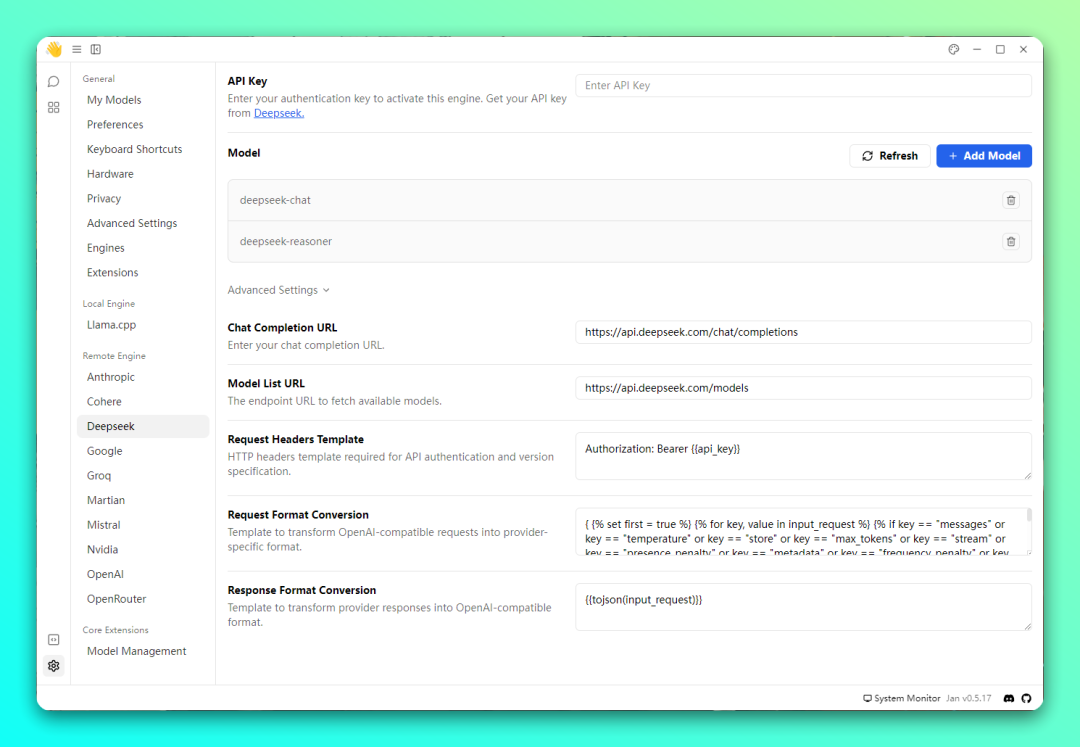The height and width of the screenshot is (747, 1080).
Task: Click the settings gear icon at bottom left
Action: 54,665
